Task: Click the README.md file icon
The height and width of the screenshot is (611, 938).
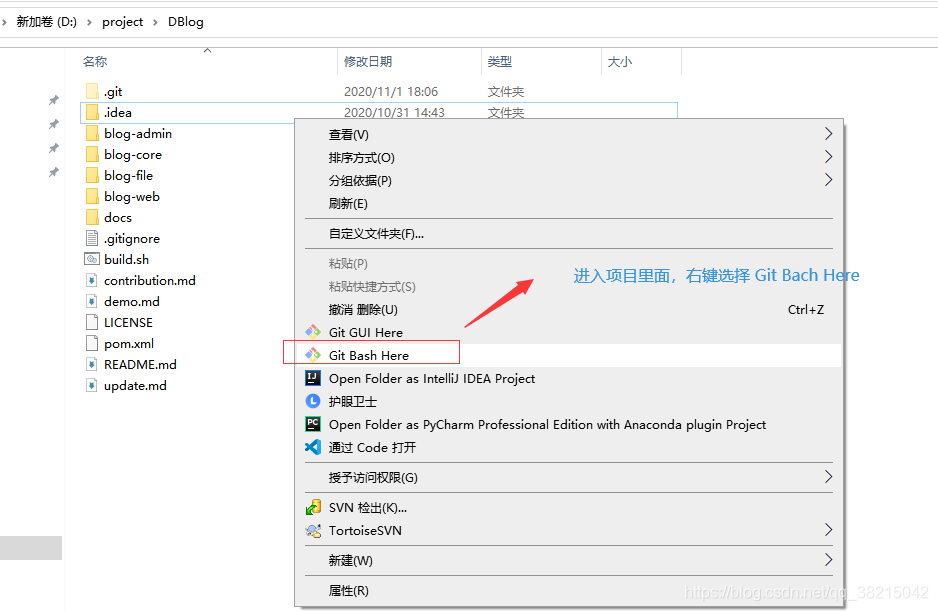Action: click(92, 364)
